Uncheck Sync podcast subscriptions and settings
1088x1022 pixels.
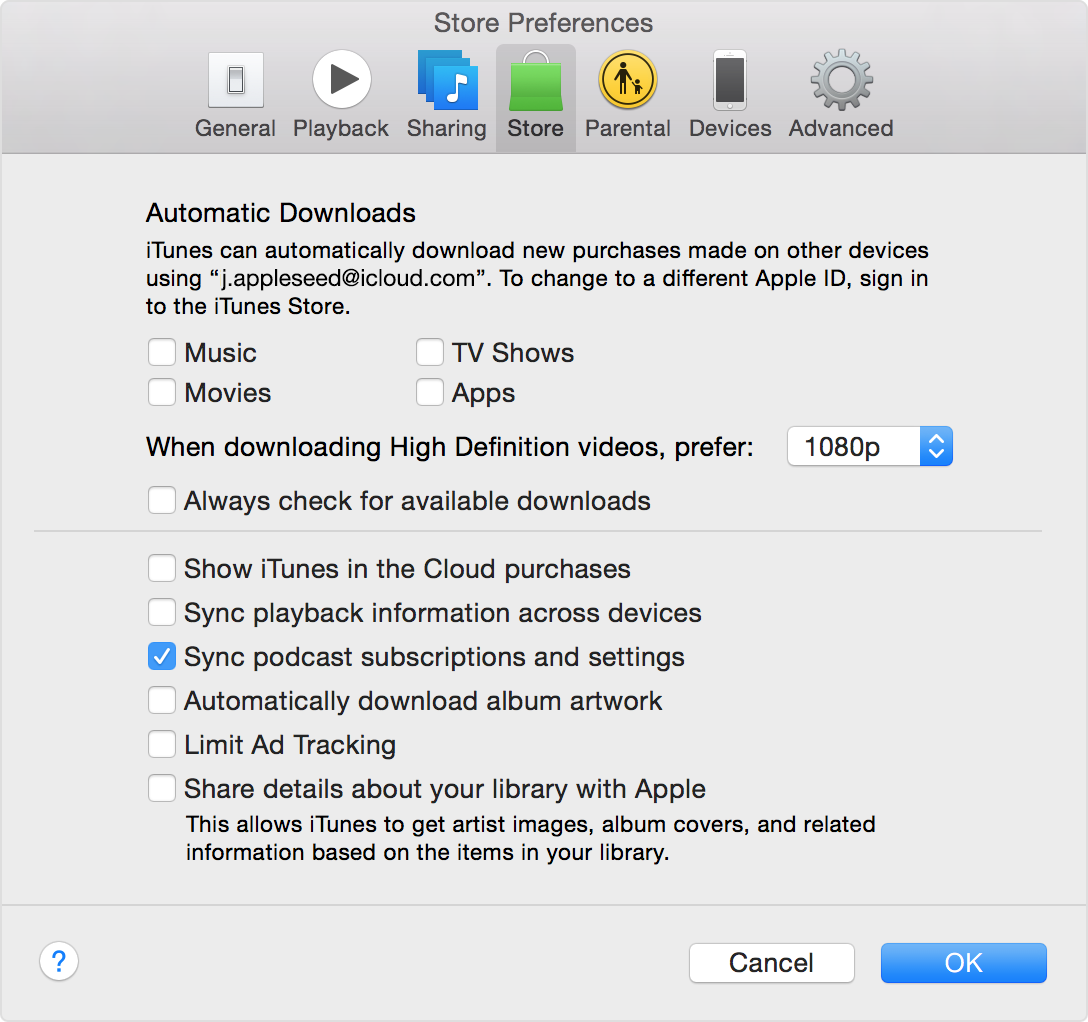(x=162, y=657)
